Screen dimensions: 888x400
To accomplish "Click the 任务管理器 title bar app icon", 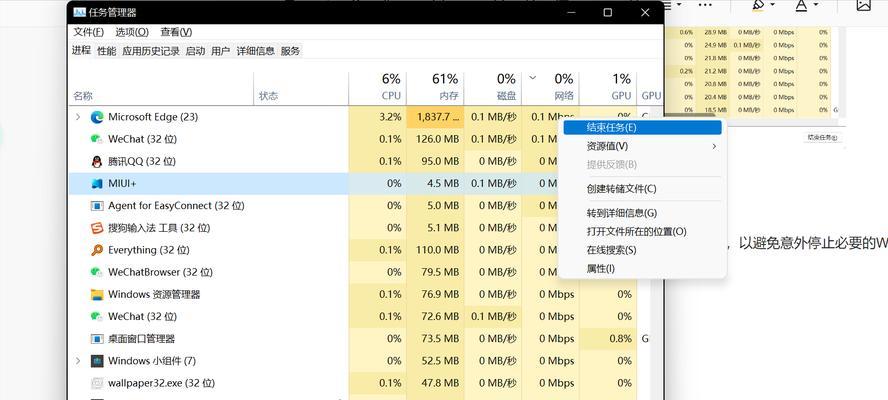I will pos(79,12).
